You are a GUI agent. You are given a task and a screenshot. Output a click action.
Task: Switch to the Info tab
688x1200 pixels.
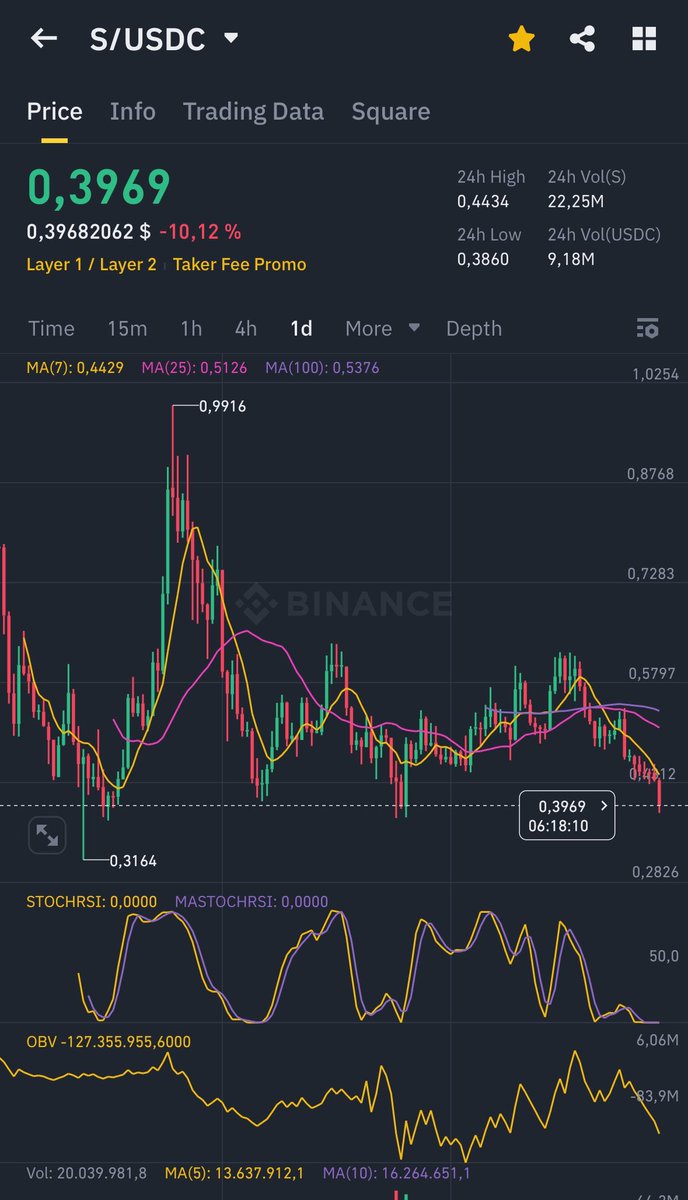point(133,111)
